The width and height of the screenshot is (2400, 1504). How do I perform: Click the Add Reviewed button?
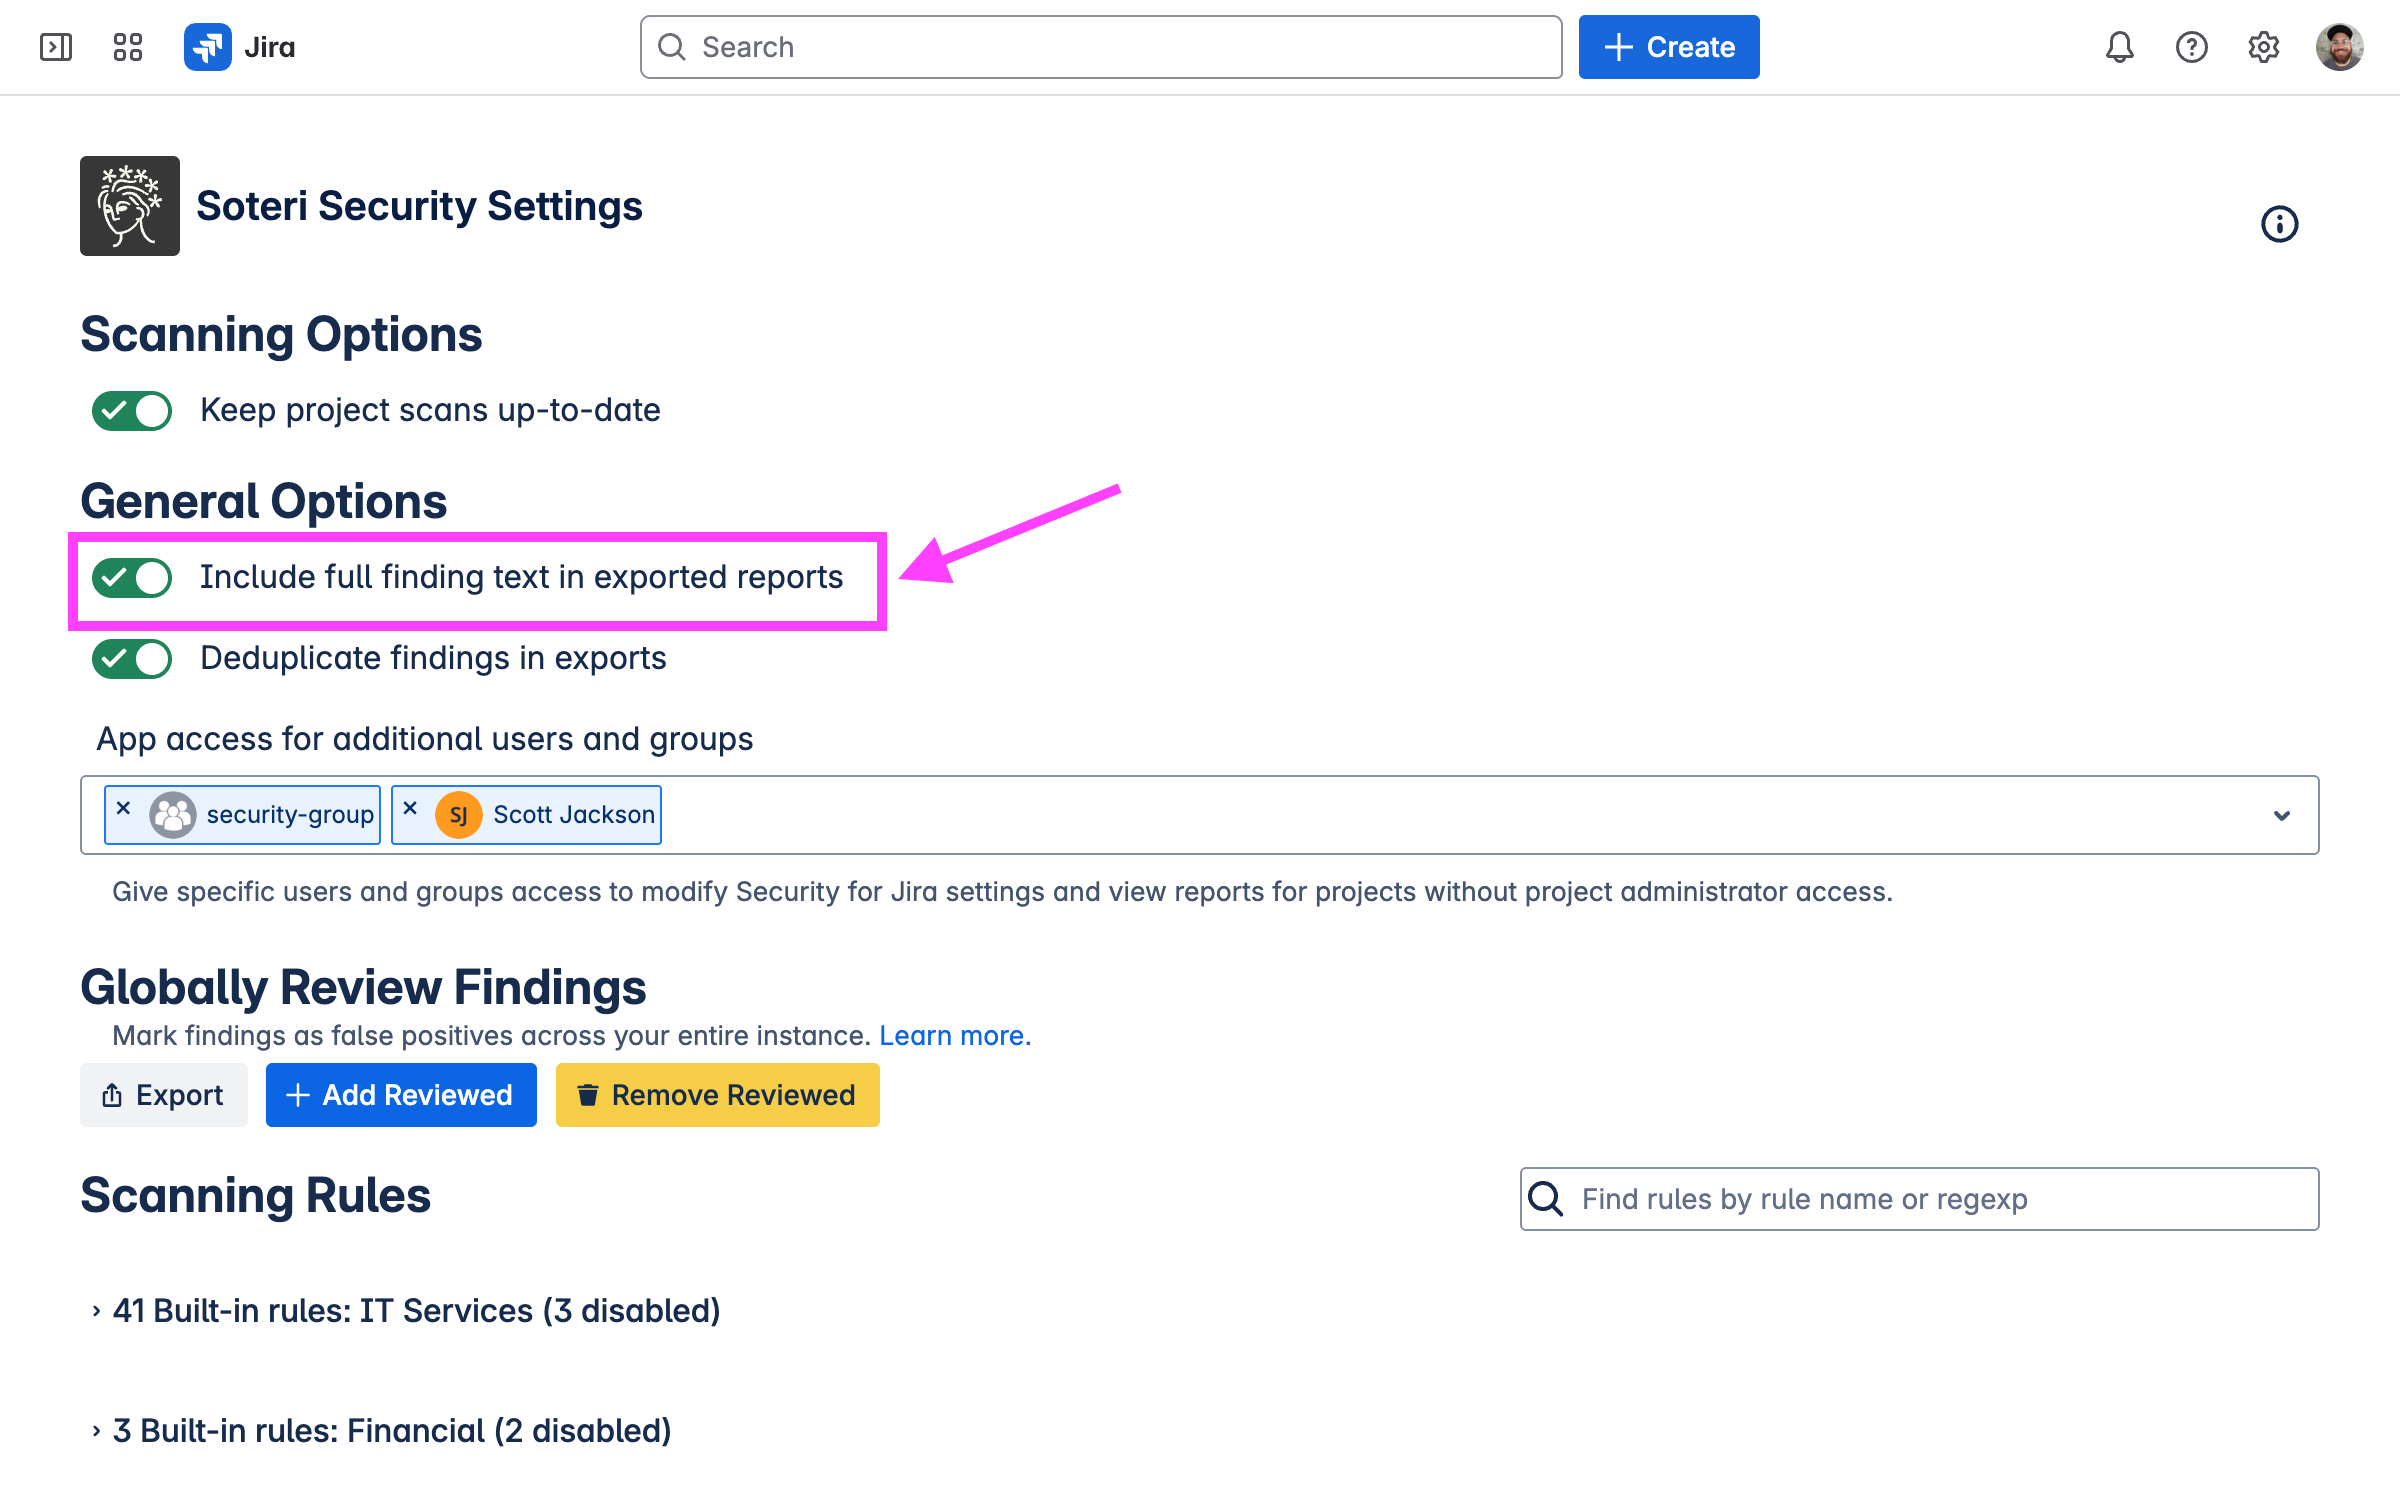pos(401,1095)
